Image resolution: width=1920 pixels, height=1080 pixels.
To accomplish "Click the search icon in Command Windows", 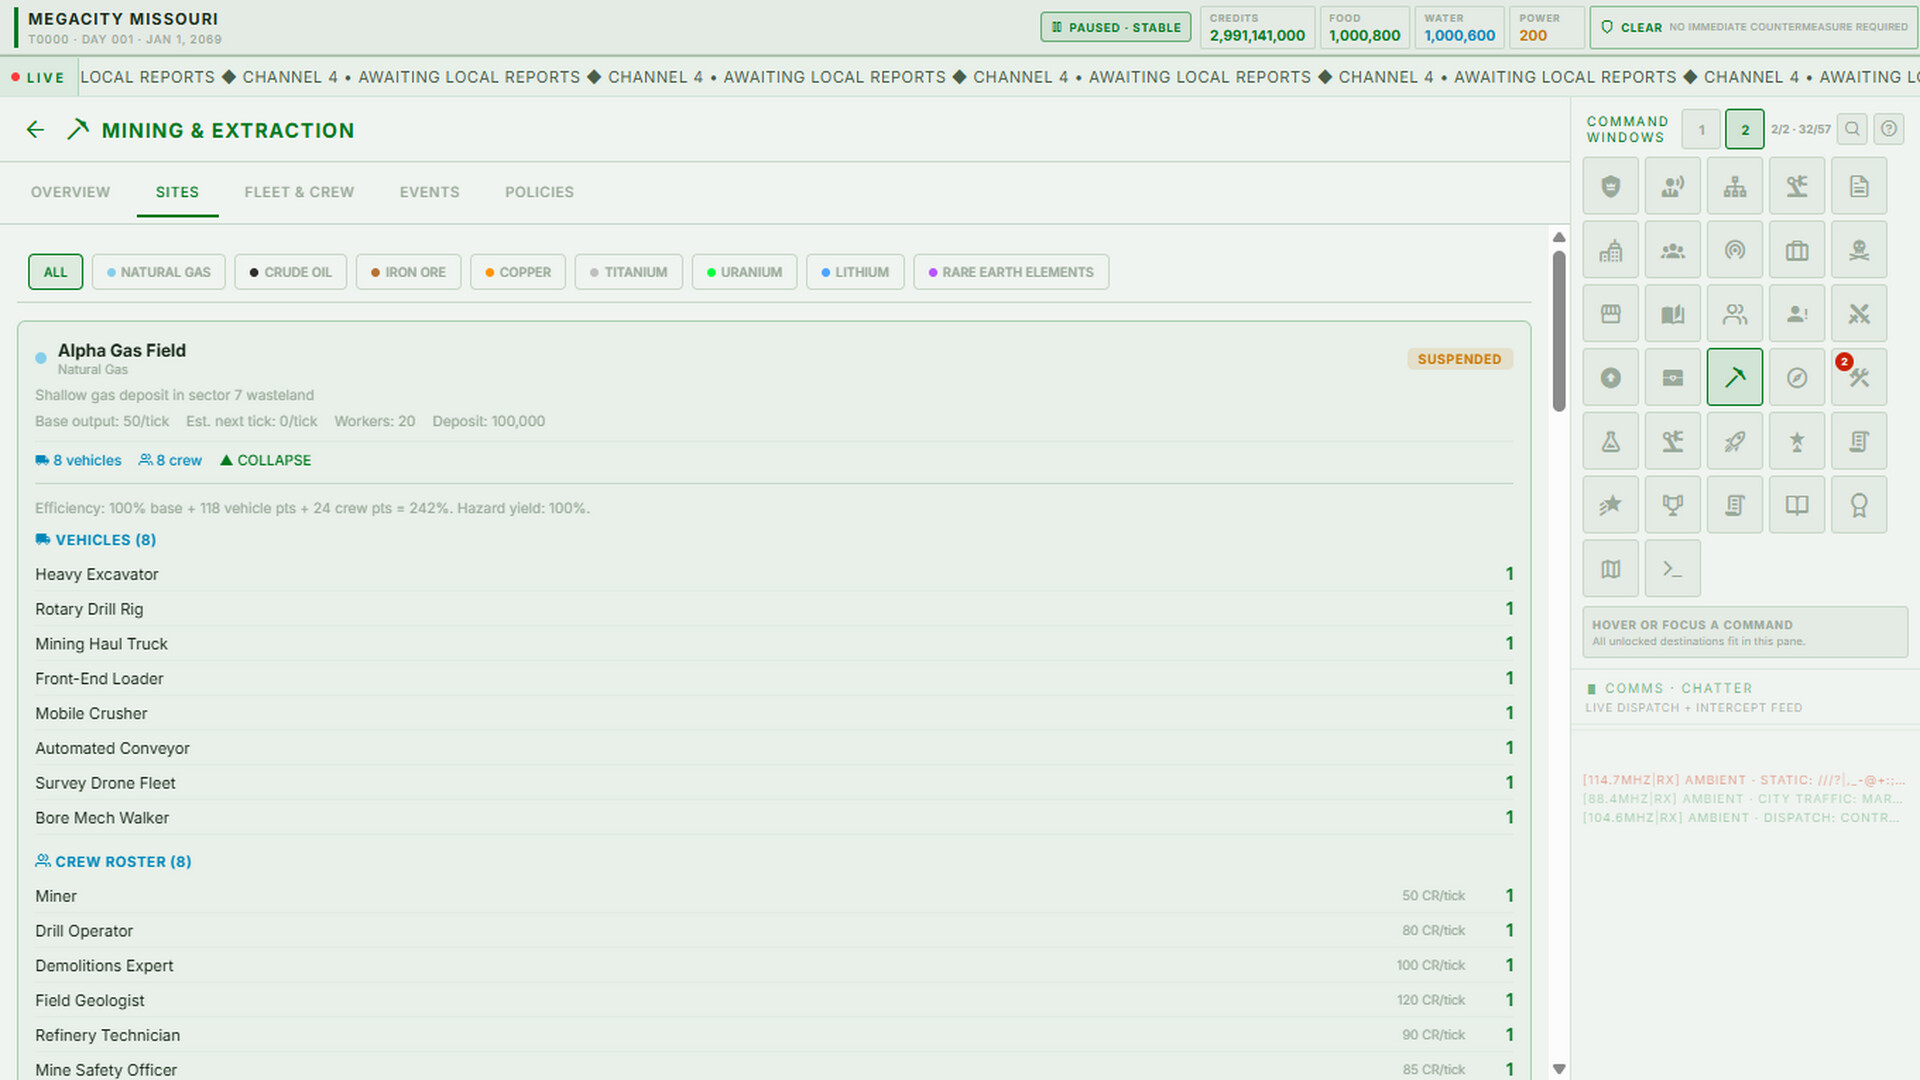I will (1852, 129).
